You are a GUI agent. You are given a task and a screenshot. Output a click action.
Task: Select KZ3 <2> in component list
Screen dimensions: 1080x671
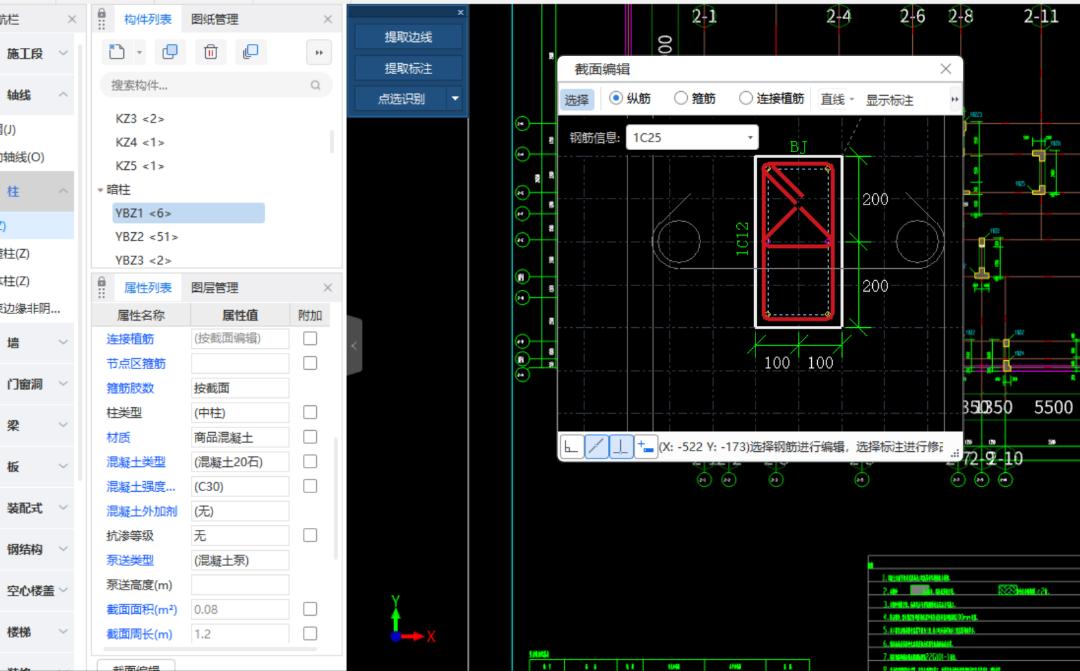140,118
